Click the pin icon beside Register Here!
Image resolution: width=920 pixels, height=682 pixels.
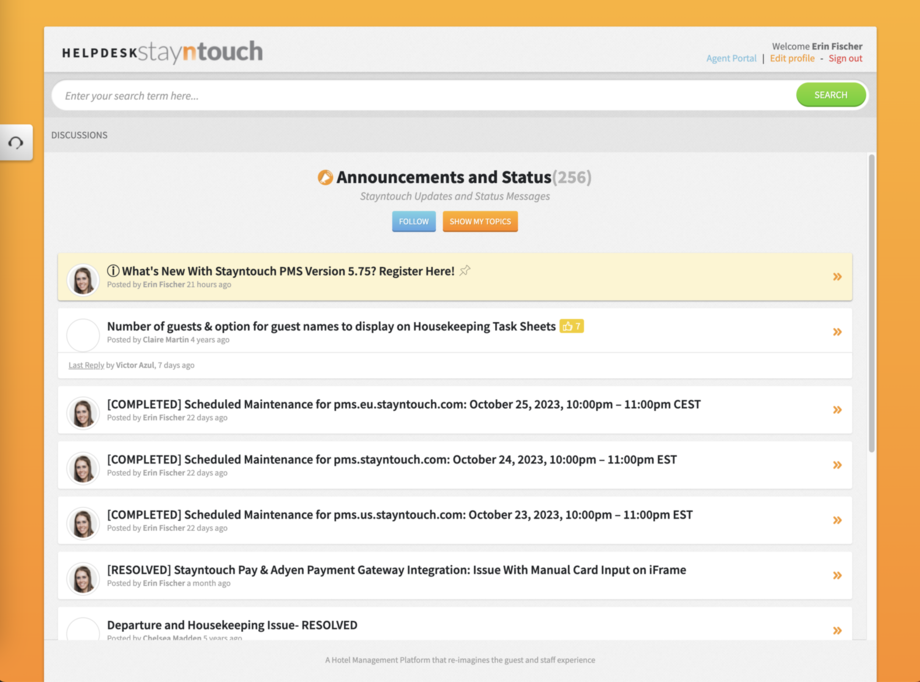pos(465,271)
